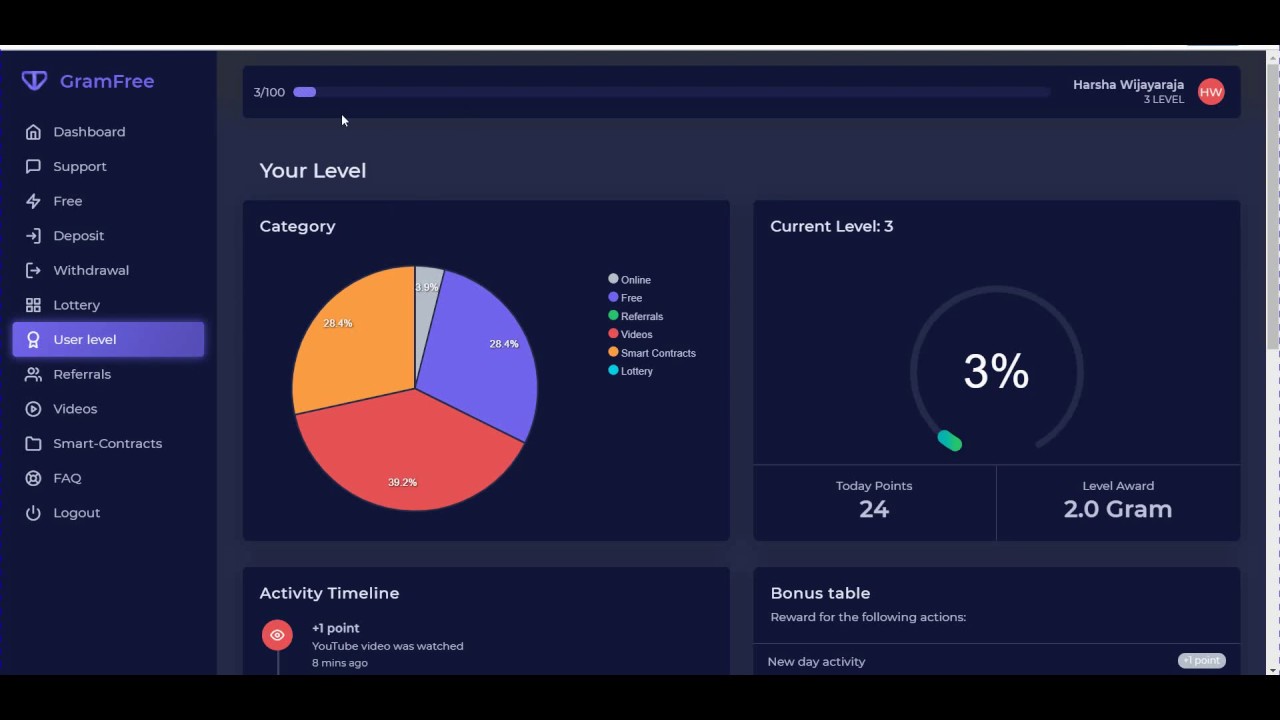This screenshot has width=1280, height=720.
Task: Click the New day activity row text
Action: point(816,662)
